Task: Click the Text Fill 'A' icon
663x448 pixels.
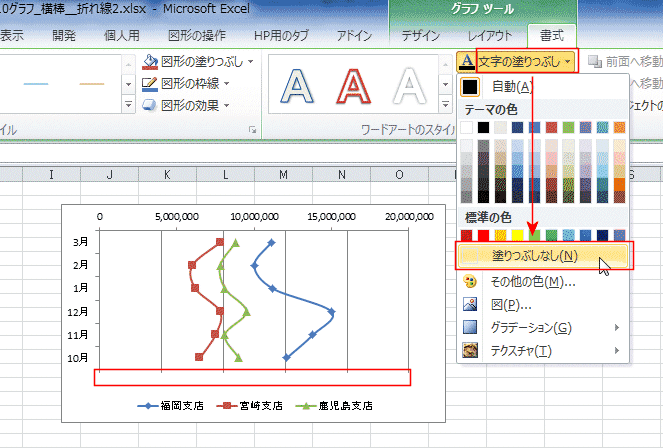Action: pyautogui.click(x=466, y=62)
